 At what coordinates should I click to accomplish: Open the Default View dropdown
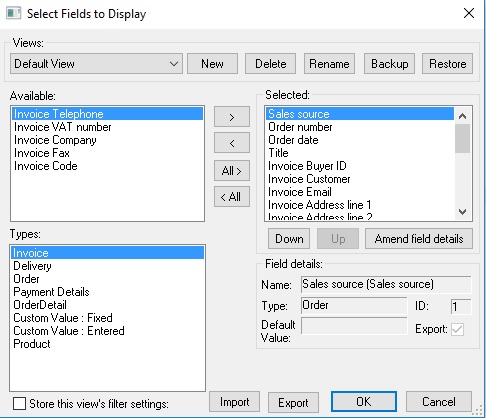(x=96, y=64)
